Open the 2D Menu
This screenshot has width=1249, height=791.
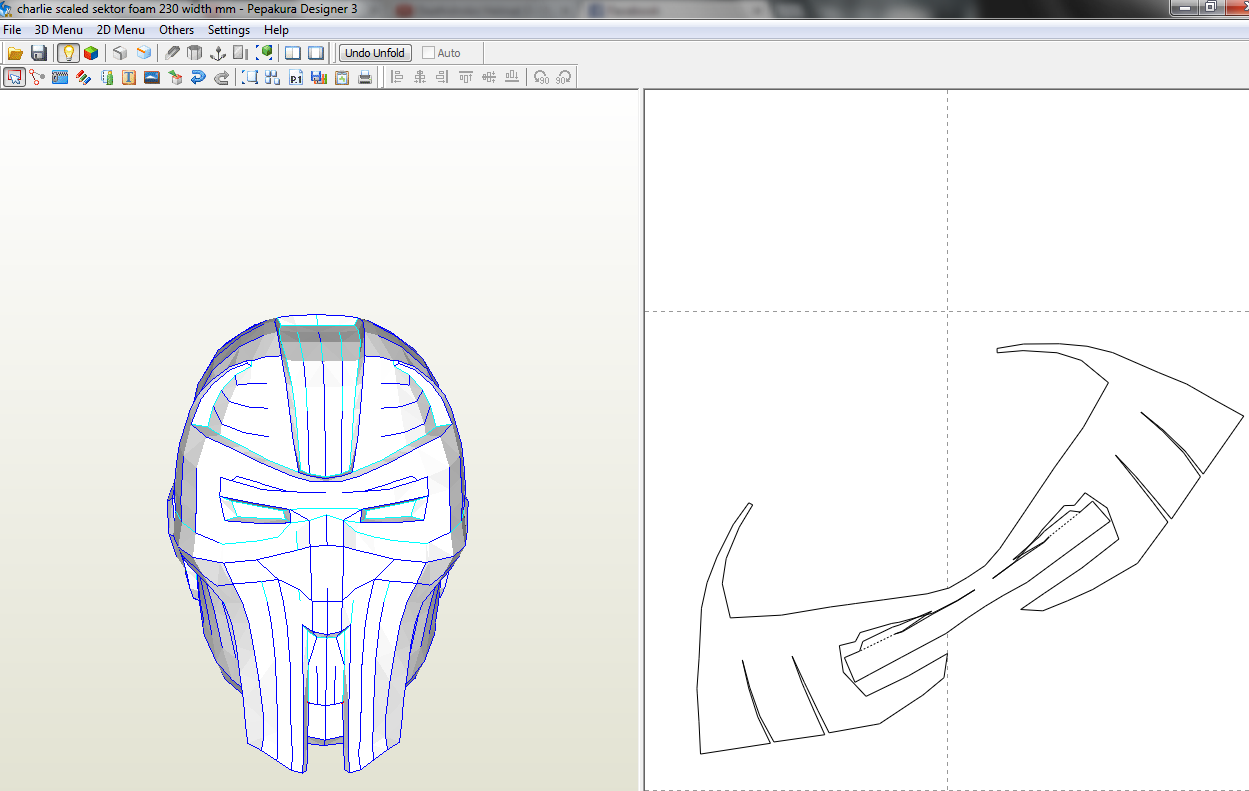pos(121,30)
